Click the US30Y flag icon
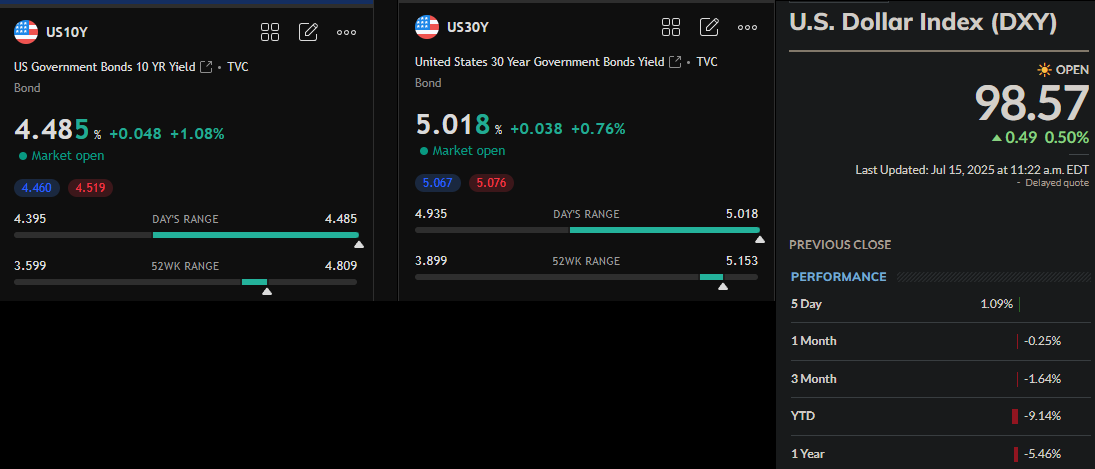 coord(427,27)
